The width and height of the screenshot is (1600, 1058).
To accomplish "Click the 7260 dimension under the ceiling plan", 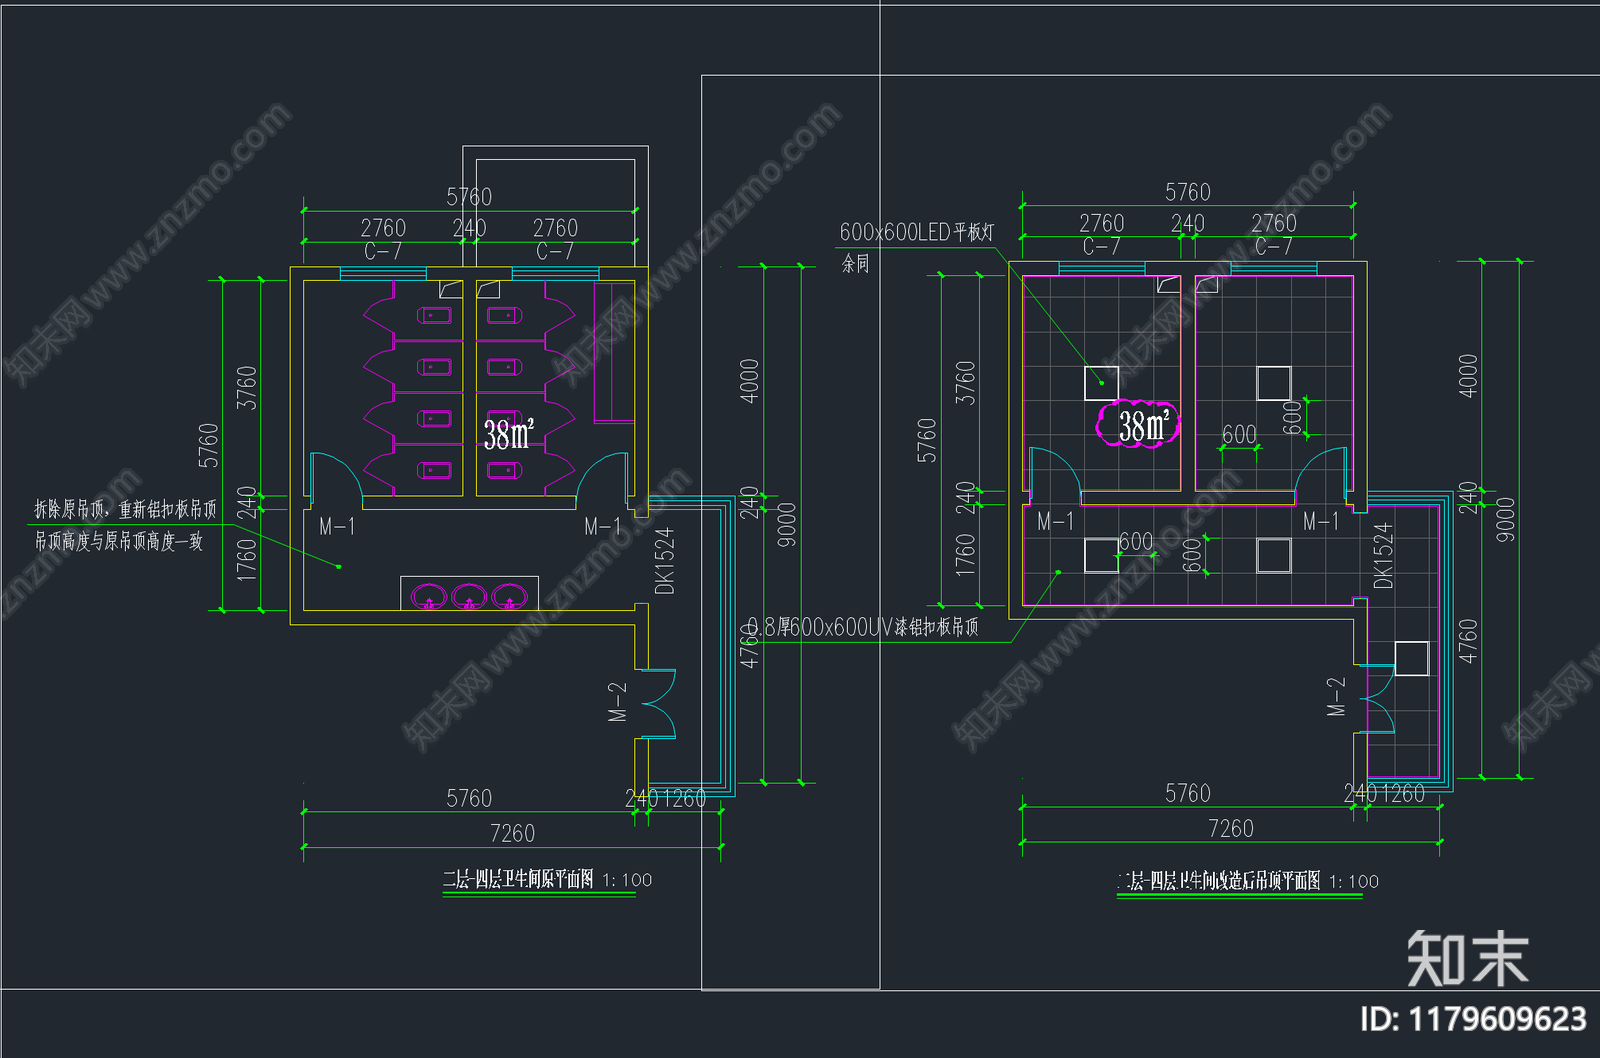I will point(1230,828).
